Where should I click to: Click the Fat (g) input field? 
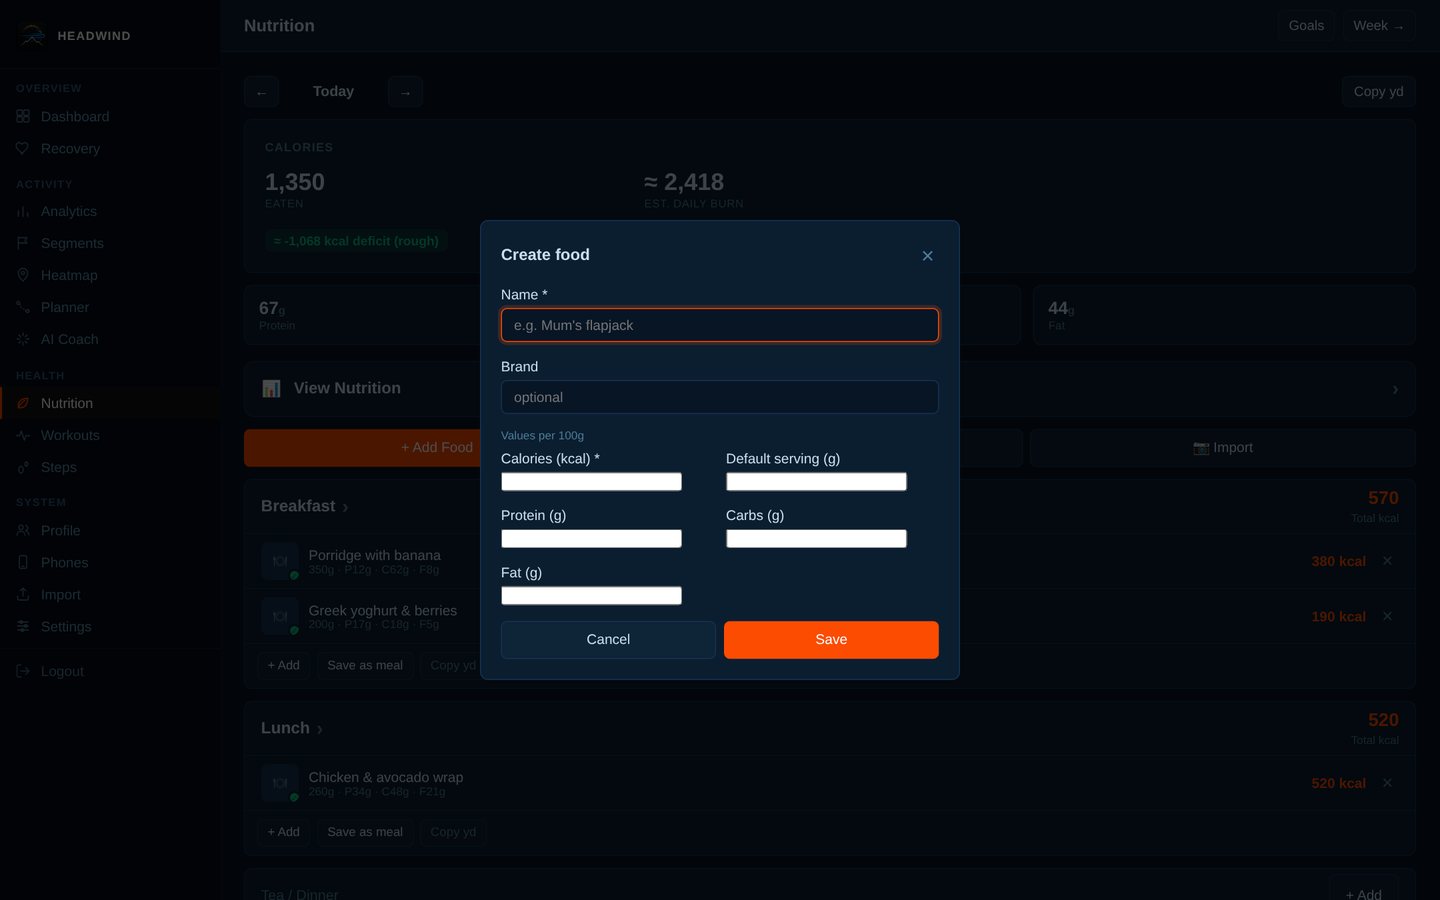591,596
